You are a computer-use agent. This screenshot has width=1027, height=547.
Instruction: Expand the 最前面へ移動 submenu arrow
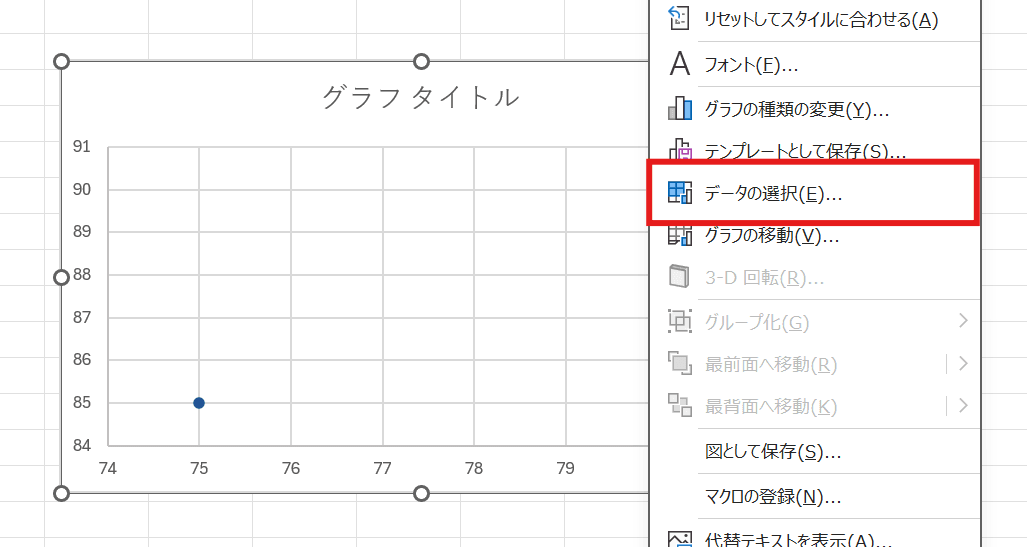[963, 364]
